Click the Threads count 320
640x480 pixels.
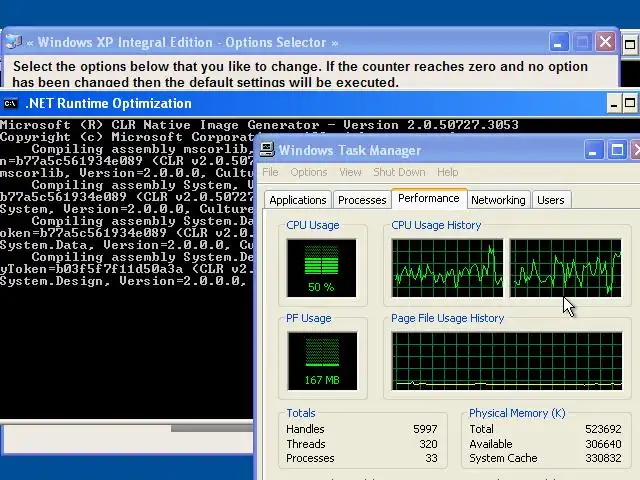(x=428, y=444)
